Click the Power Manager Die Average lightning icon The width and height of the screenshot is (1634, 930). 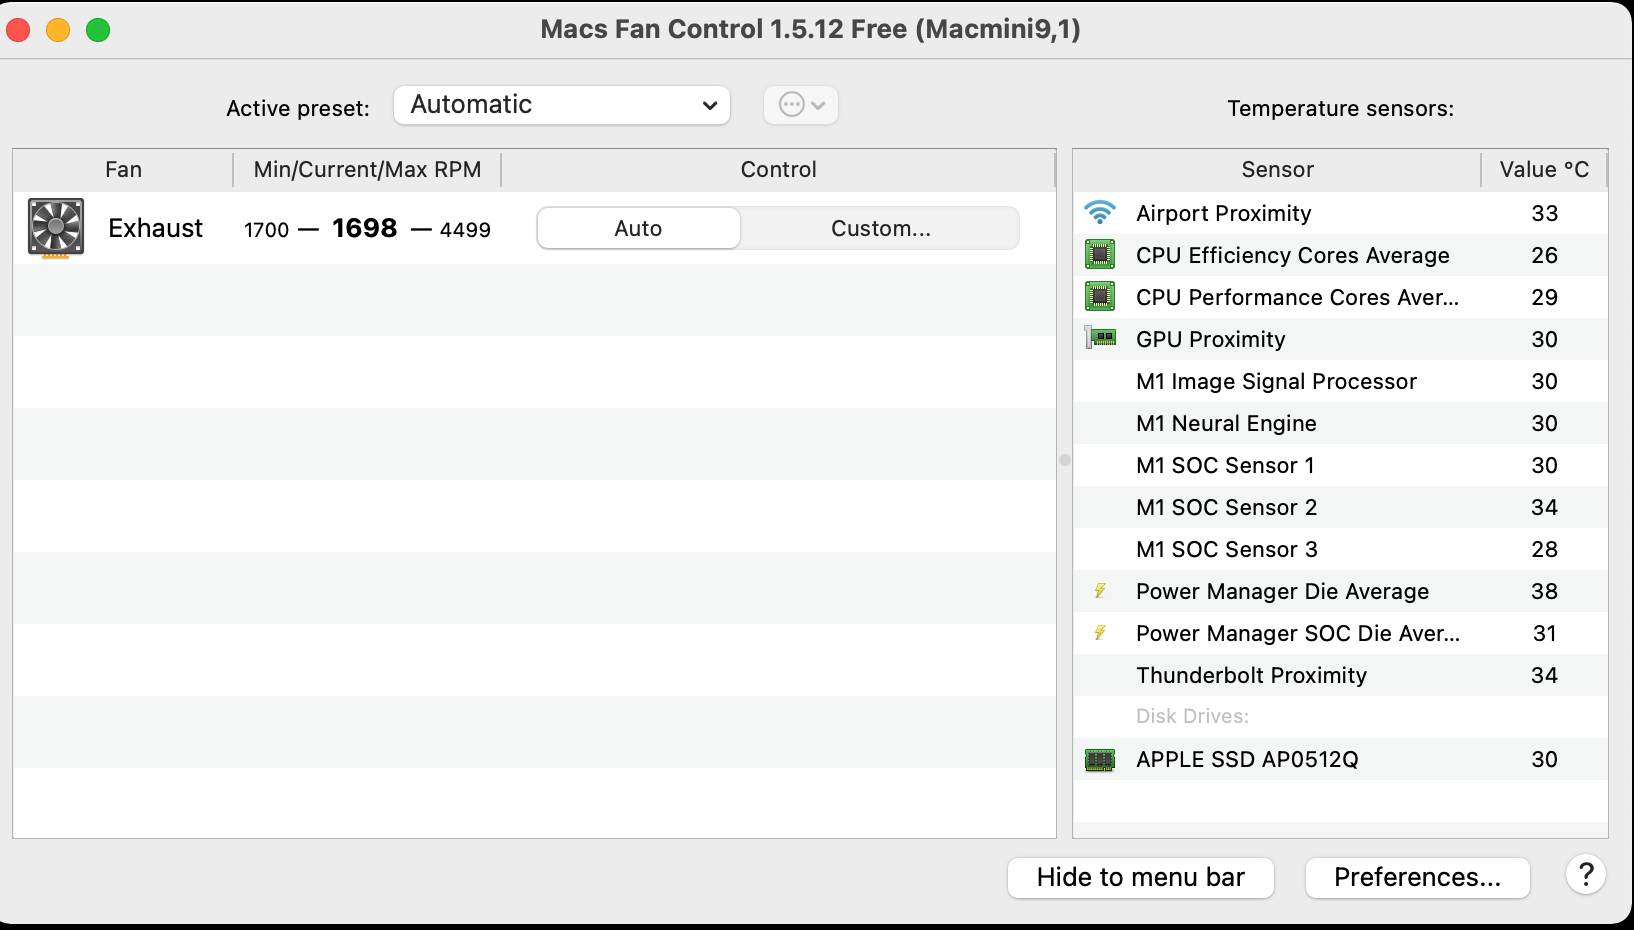click(x=1100, y=591)
